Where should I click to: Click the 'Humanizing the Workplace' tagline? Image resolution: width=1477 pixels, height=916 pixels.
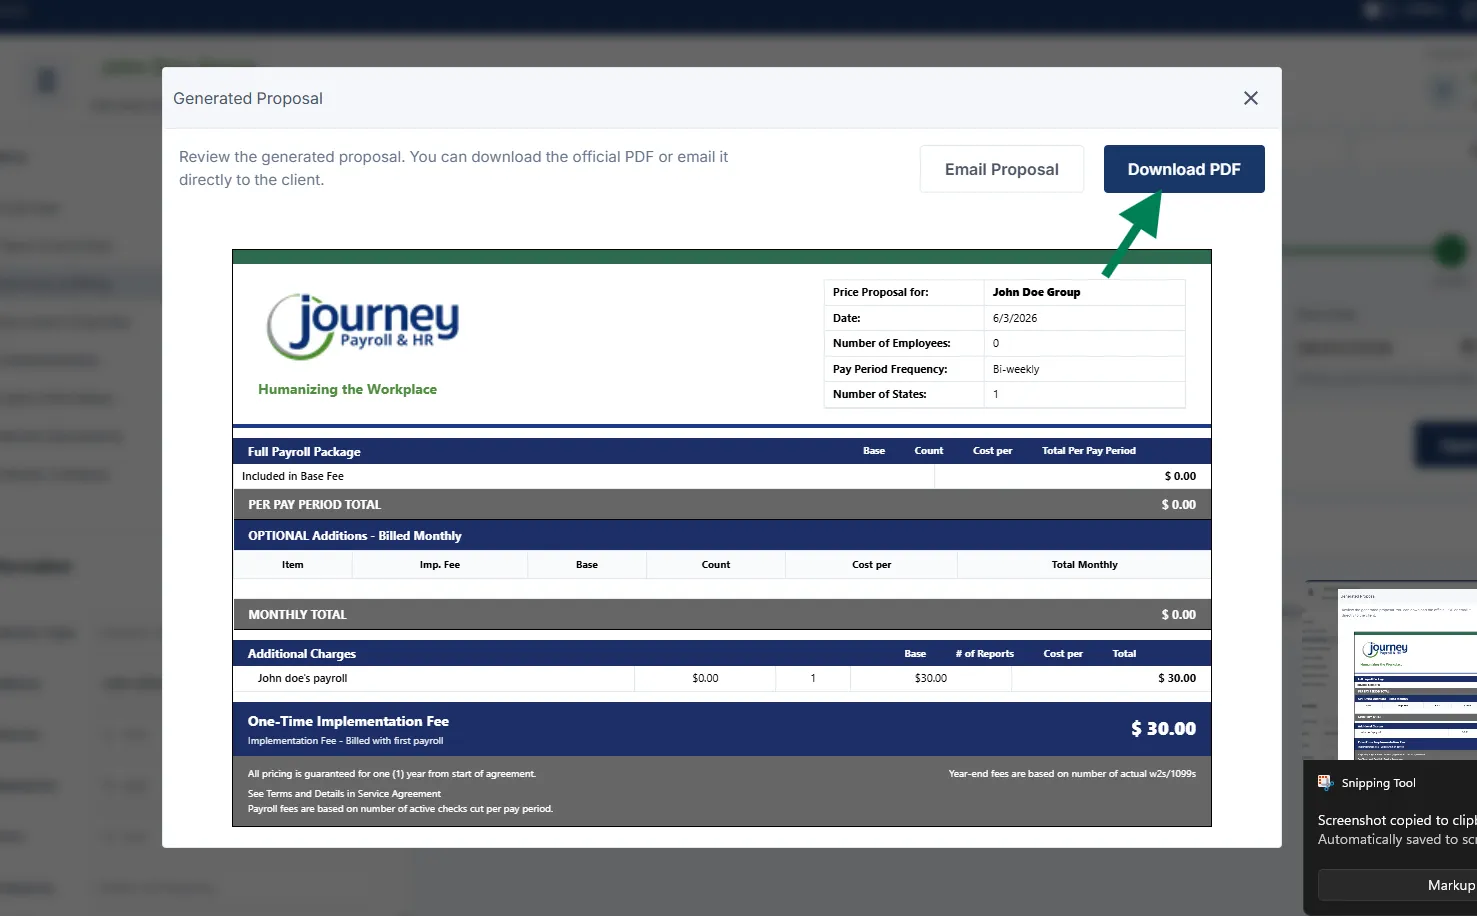tap(347, 389)
